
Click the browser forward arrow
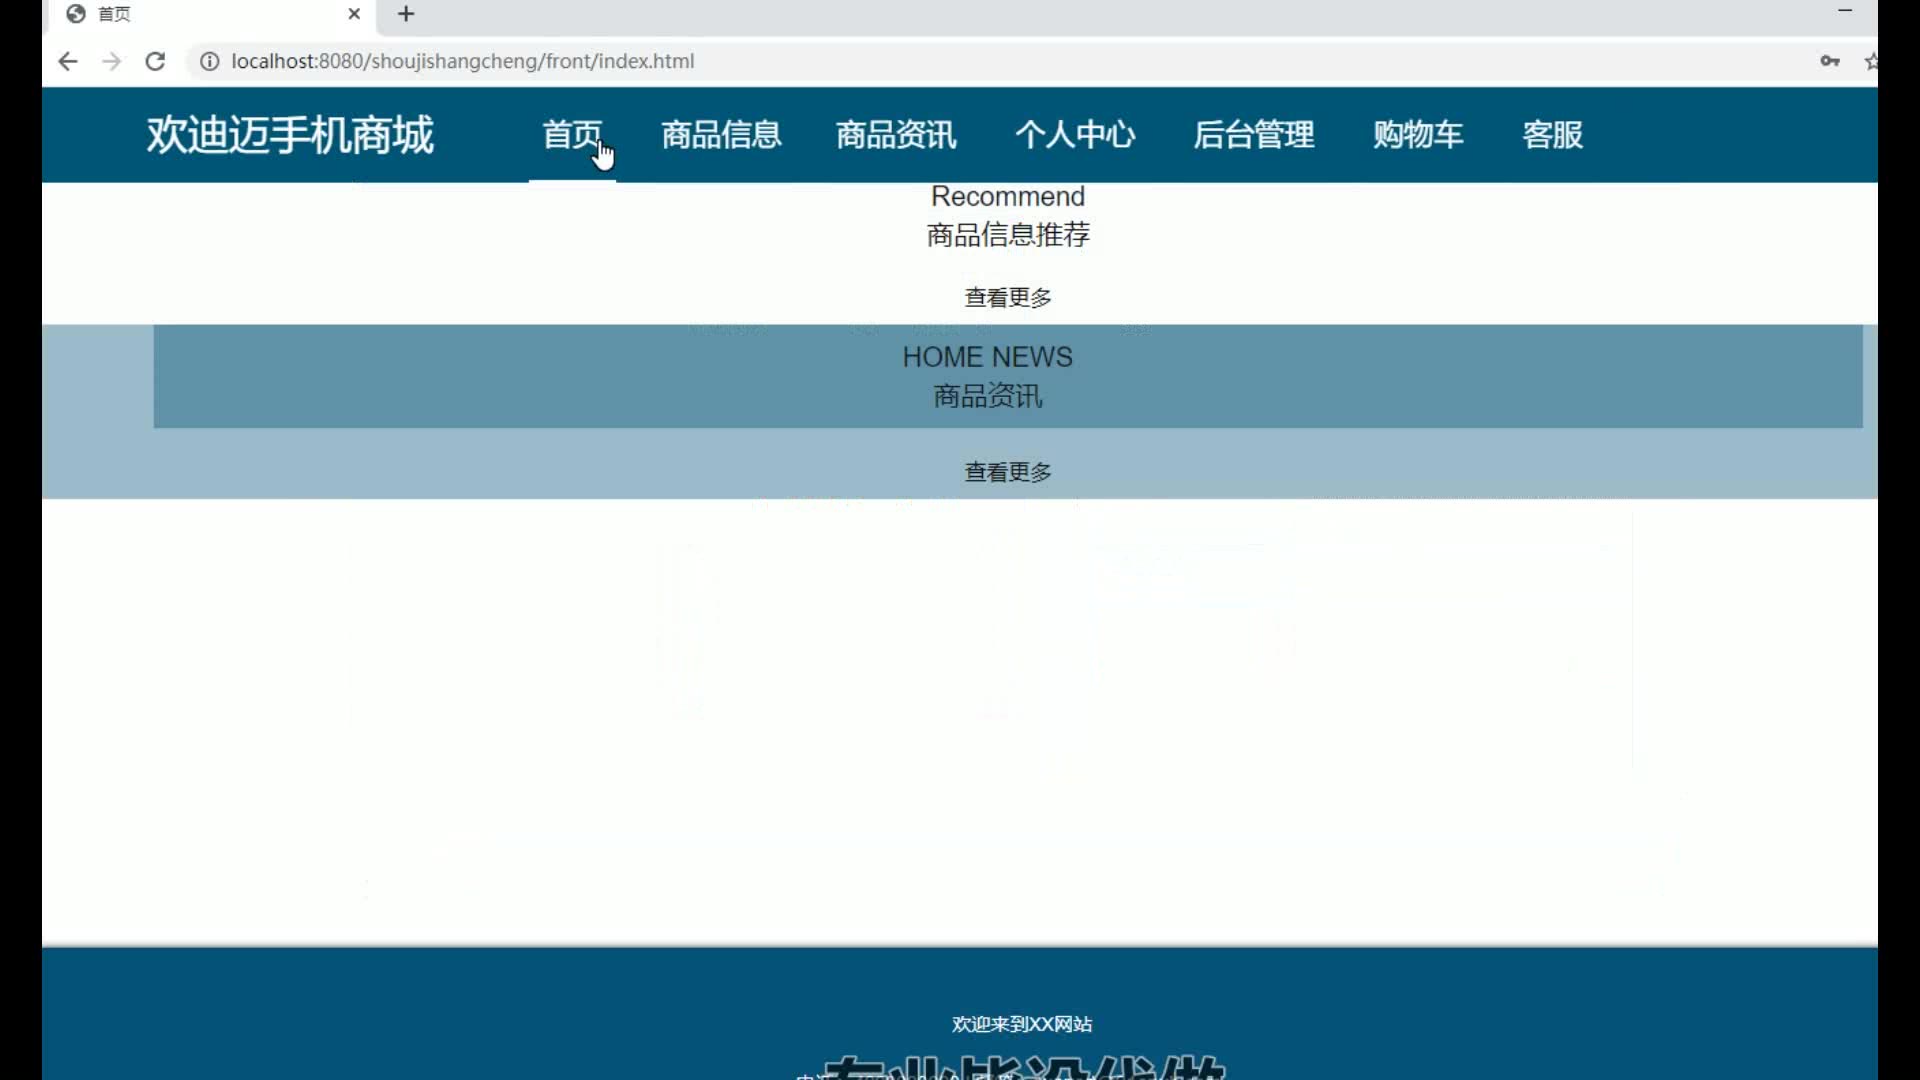pyautogui.click(x=111, y=61)
